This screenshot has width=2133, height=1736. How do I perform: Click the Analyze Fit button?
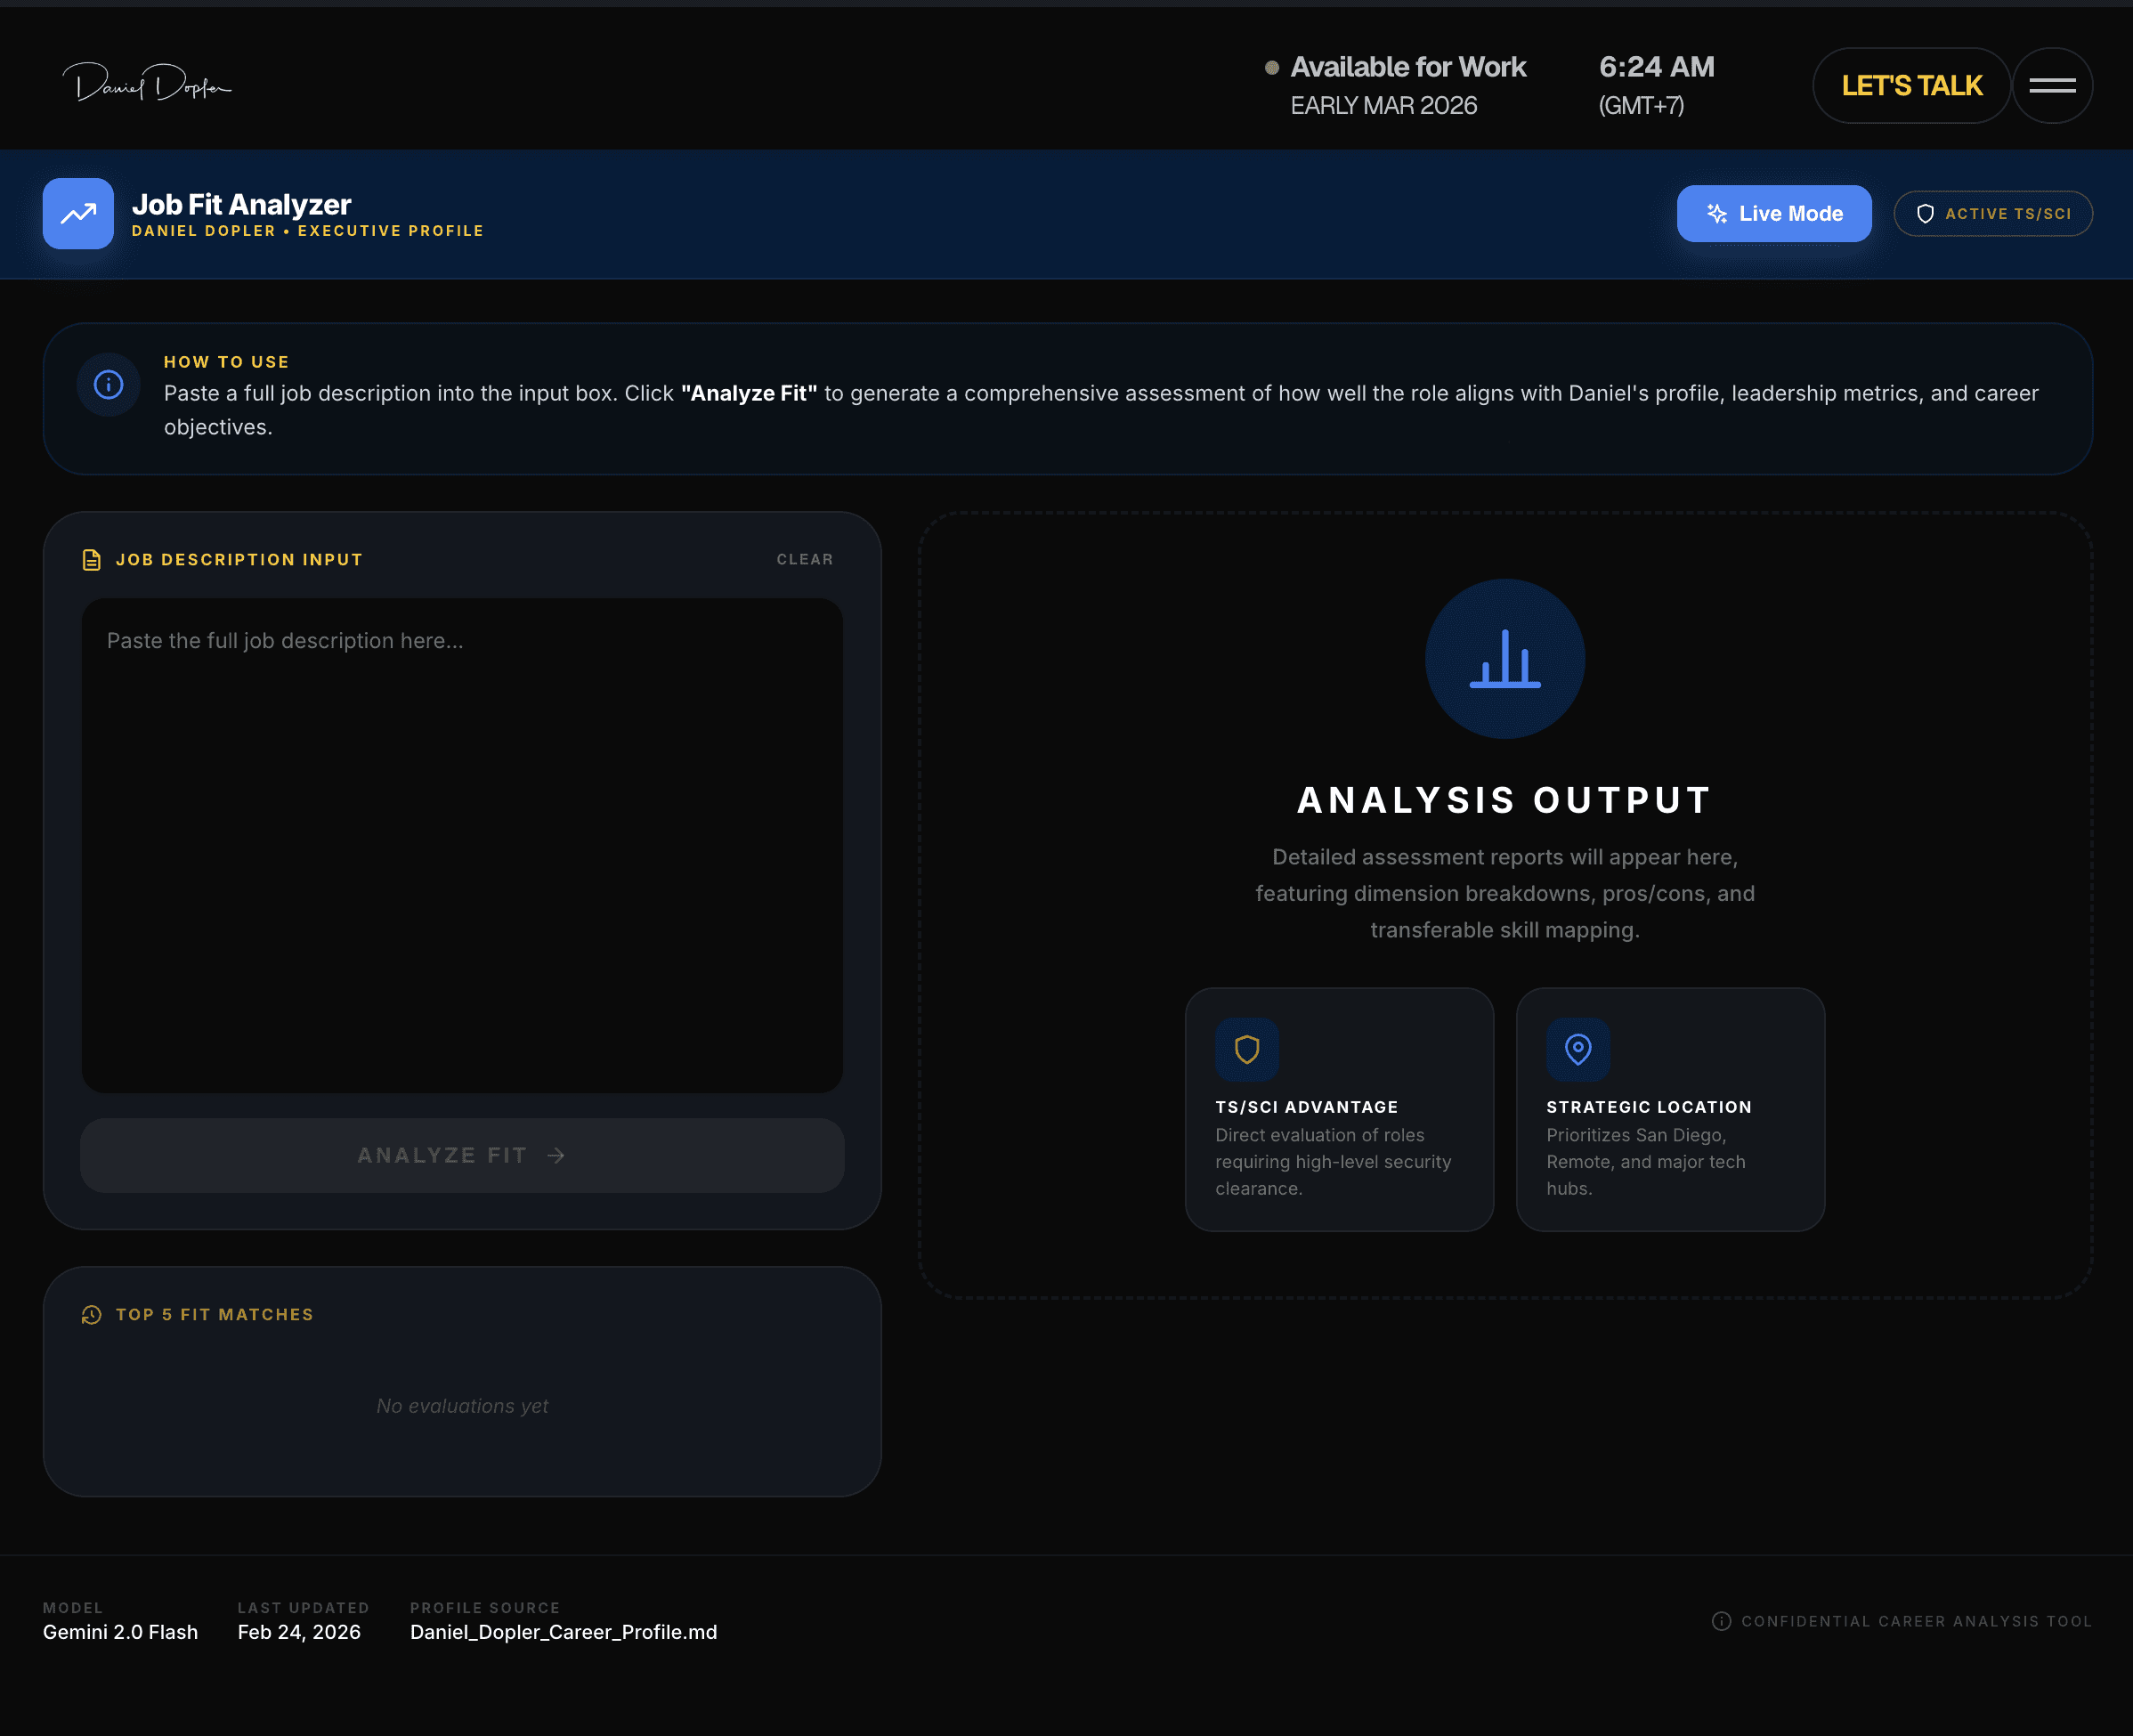coord(461,1155)
